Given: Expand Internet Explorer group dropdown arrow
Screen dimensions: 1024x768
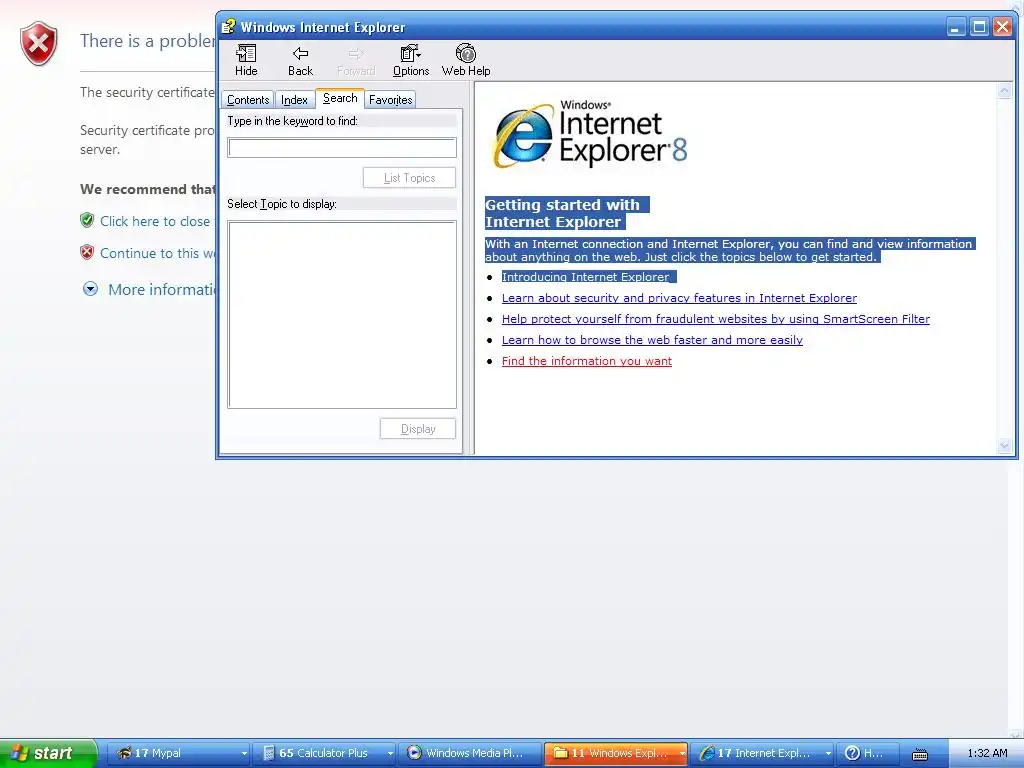Looking at the screenshot, I should coord(828,753).
